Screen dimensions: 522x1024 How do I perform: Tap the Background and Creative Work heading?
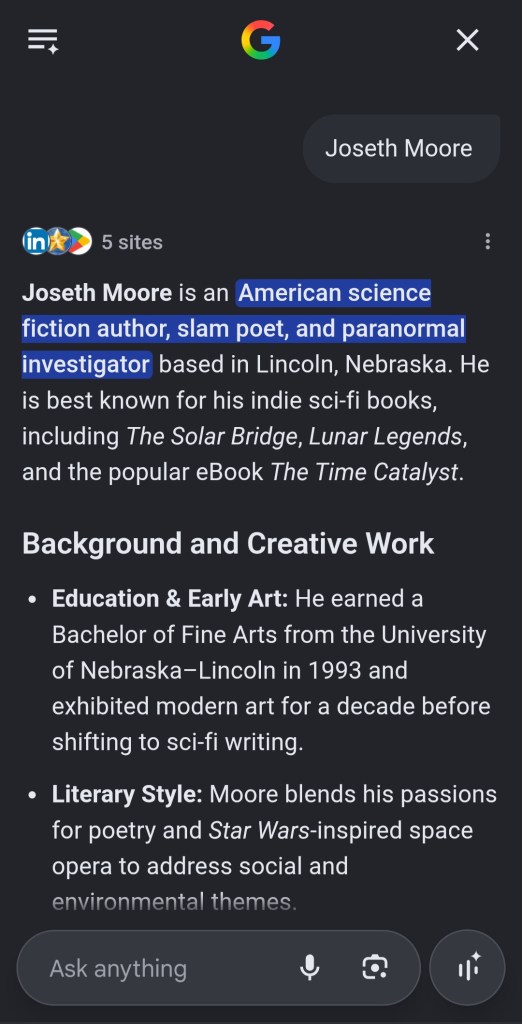[228, 543]
